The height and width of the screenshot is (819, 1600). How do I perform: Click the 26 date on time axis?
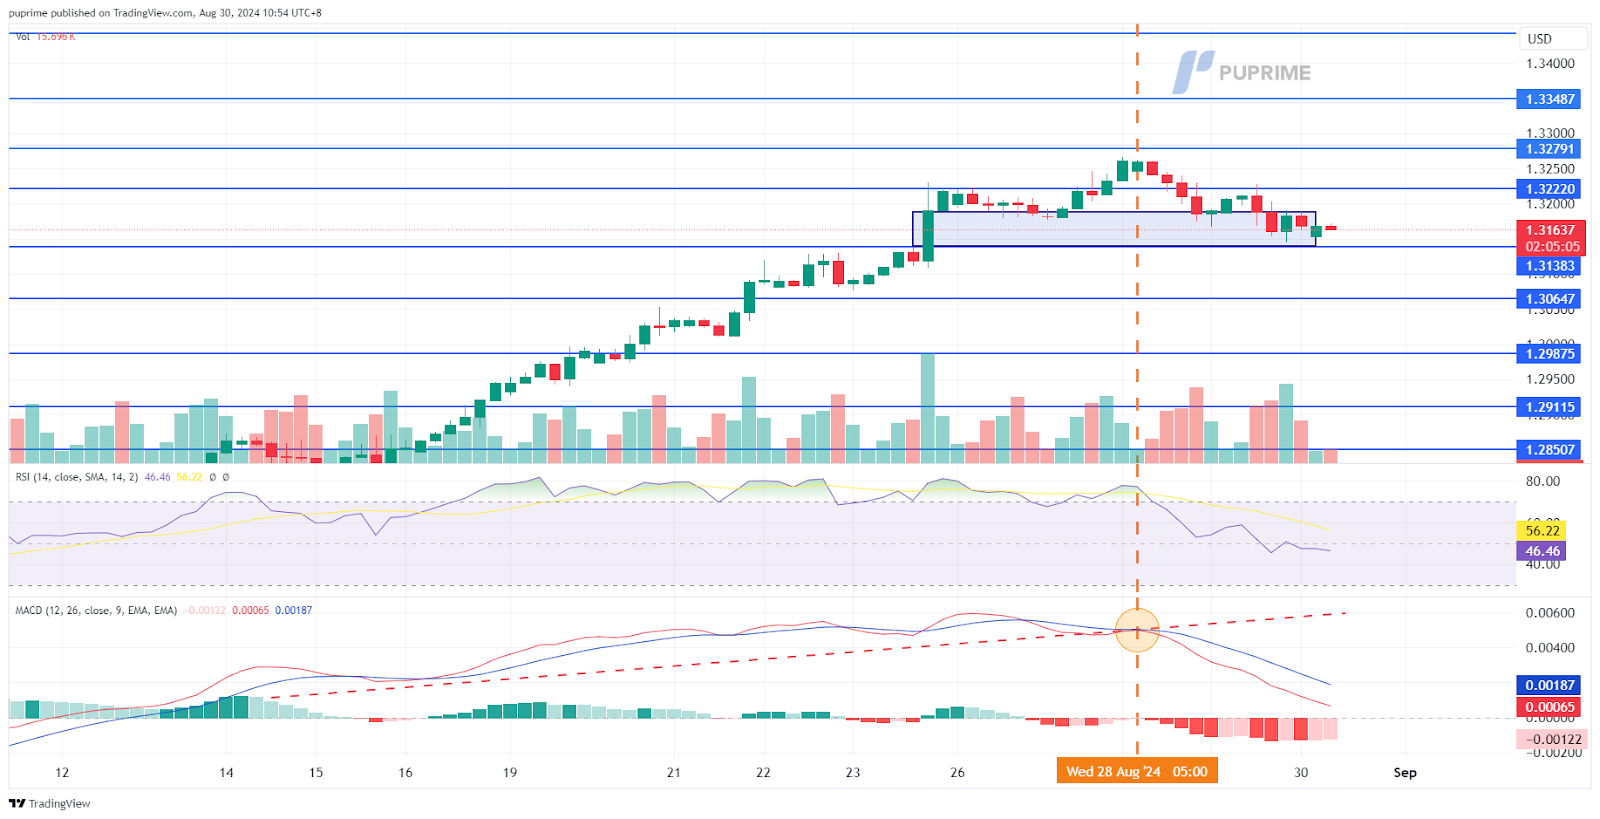957,772
